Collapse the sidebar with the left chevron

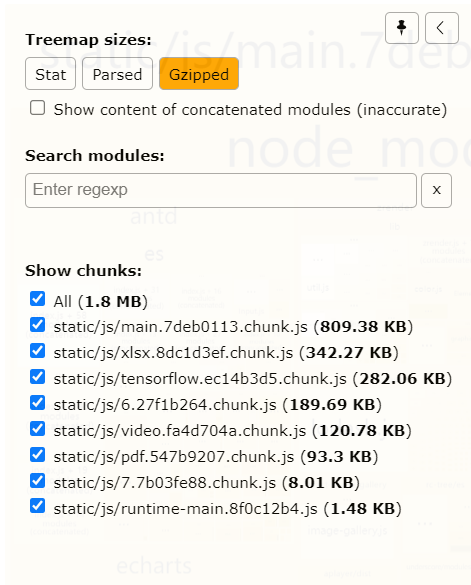click(x=442, y=28)
